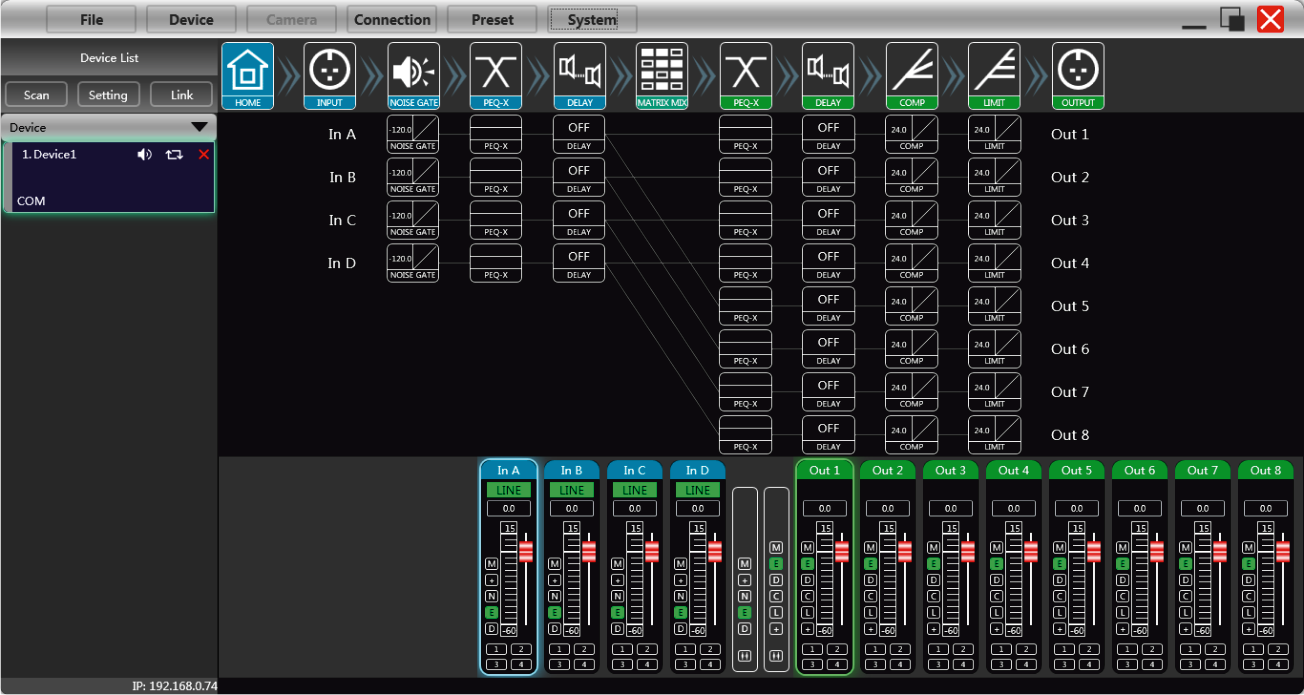Open the HOME page icon
Viewport: 1304px width, 695px height.
pyautogui.click(x=247, y=75)
